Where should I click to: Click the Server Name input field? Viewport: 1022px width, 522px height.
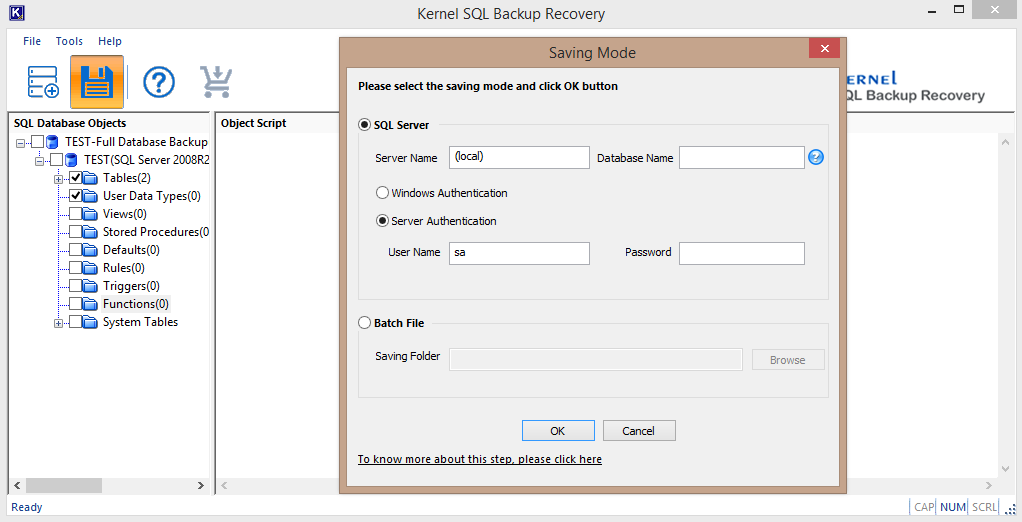519,157
